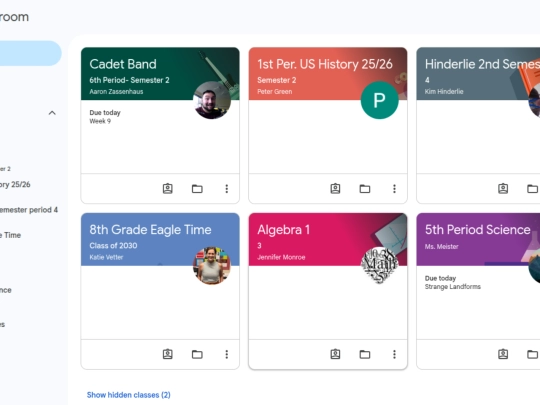This screenshot has width=540, height=405.
Task: Open Drive folder on 8th Grade Eagle Time card
Action: 197,354
